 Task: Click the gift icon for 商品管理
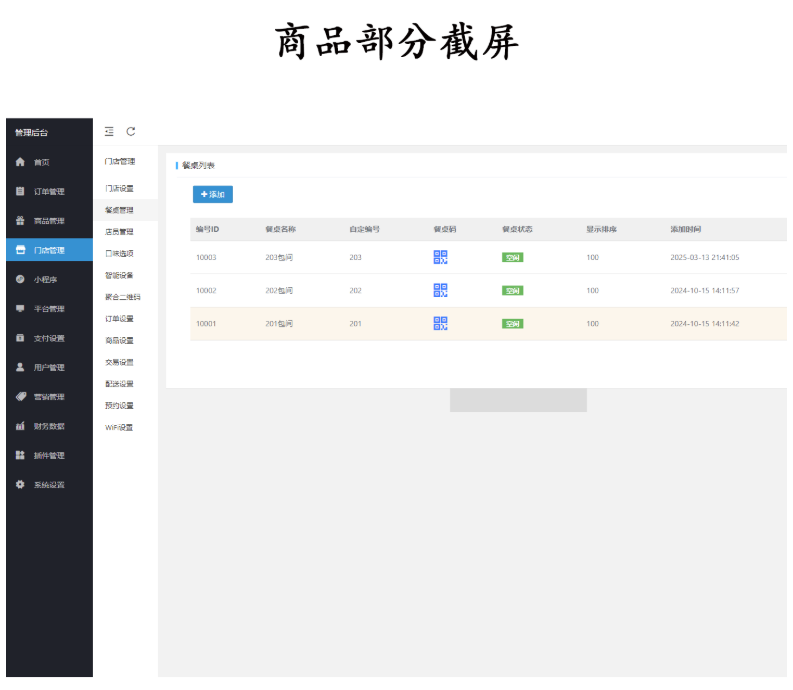point(20,221)
